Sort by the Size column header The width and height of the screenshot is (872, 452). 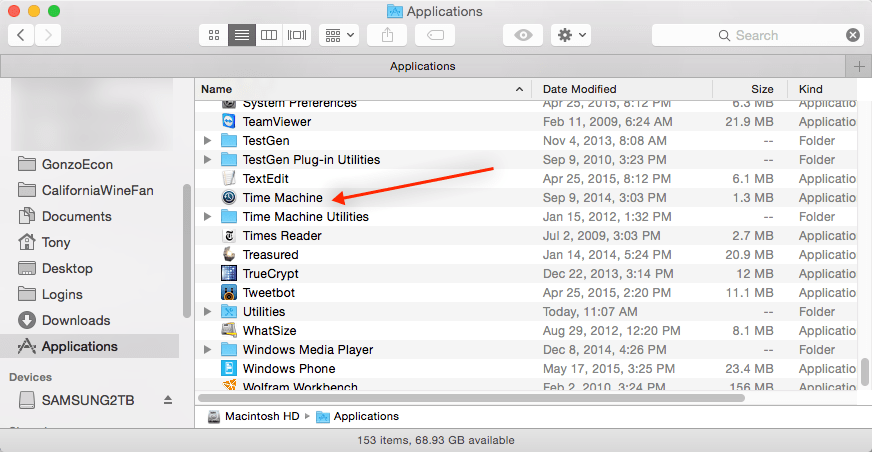click(x=750, y=89)
